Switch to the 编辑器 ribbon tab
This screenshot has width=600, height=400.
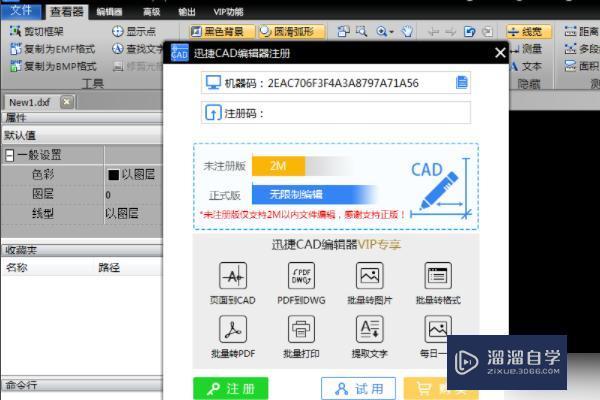coord(109,12)
